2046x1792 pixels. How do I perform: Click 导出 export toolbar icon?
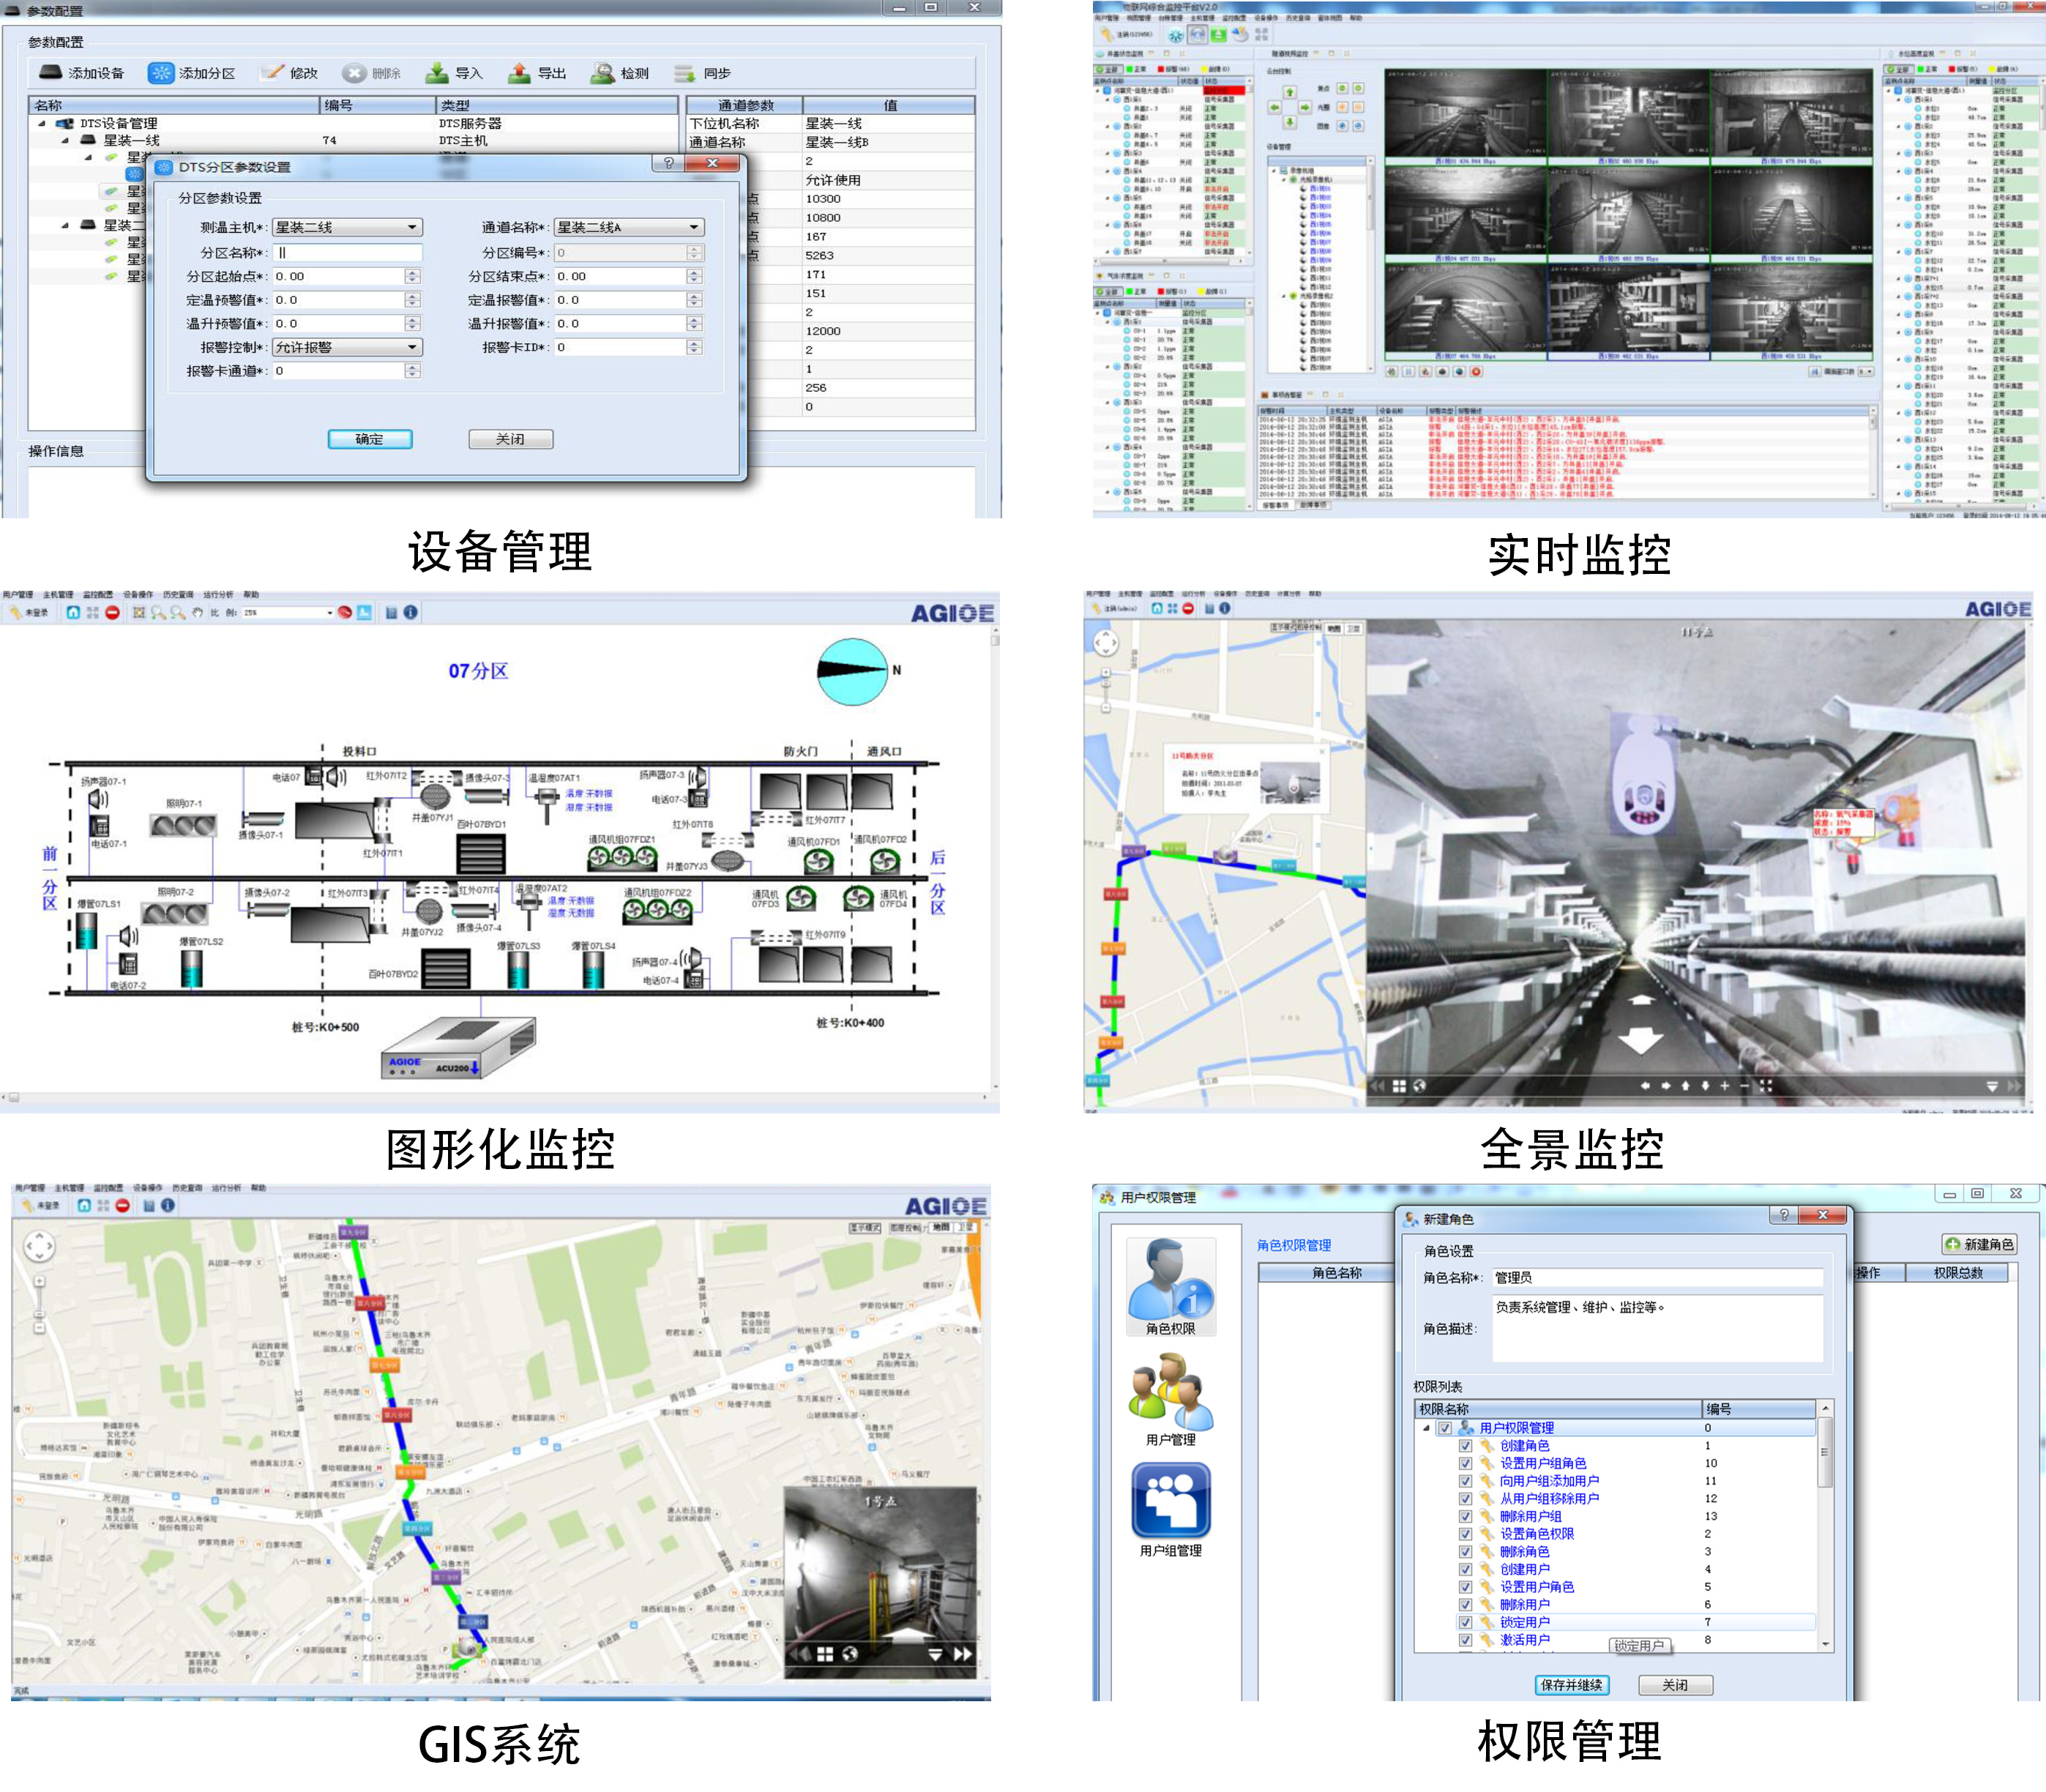(519, 73)
